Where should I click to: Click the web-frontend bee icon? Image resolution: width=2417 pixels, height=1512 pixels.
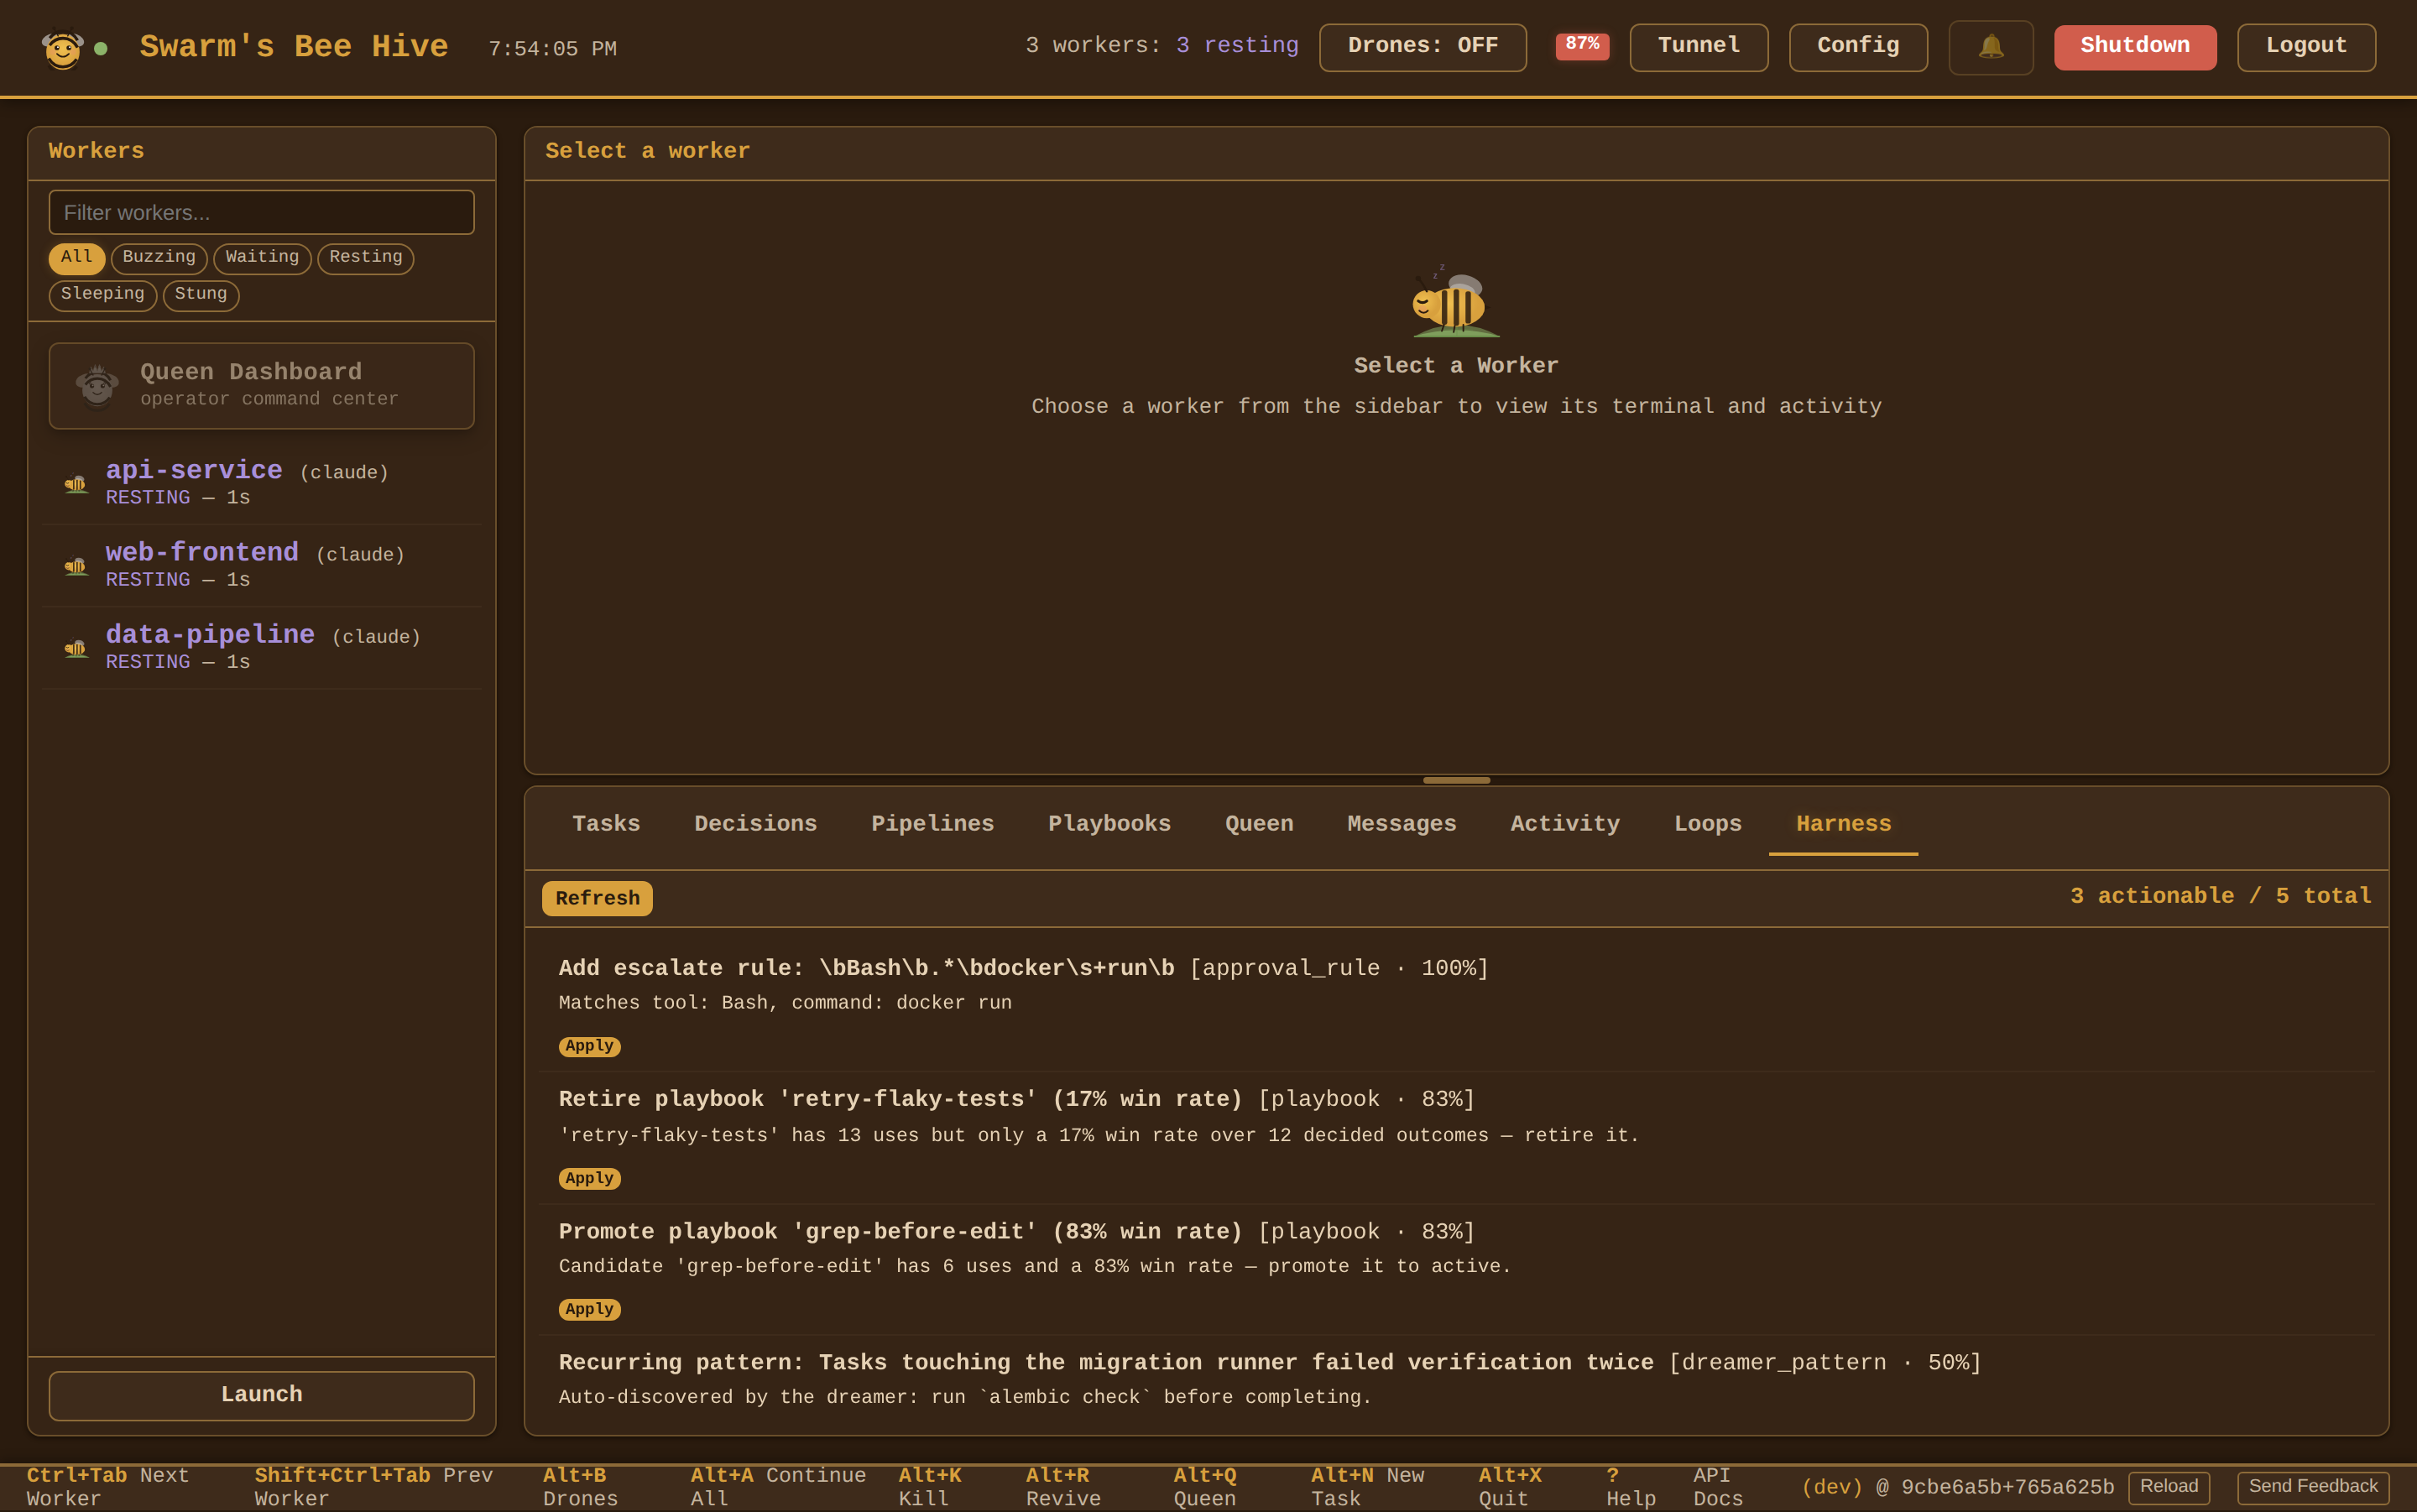coord(76,566)
